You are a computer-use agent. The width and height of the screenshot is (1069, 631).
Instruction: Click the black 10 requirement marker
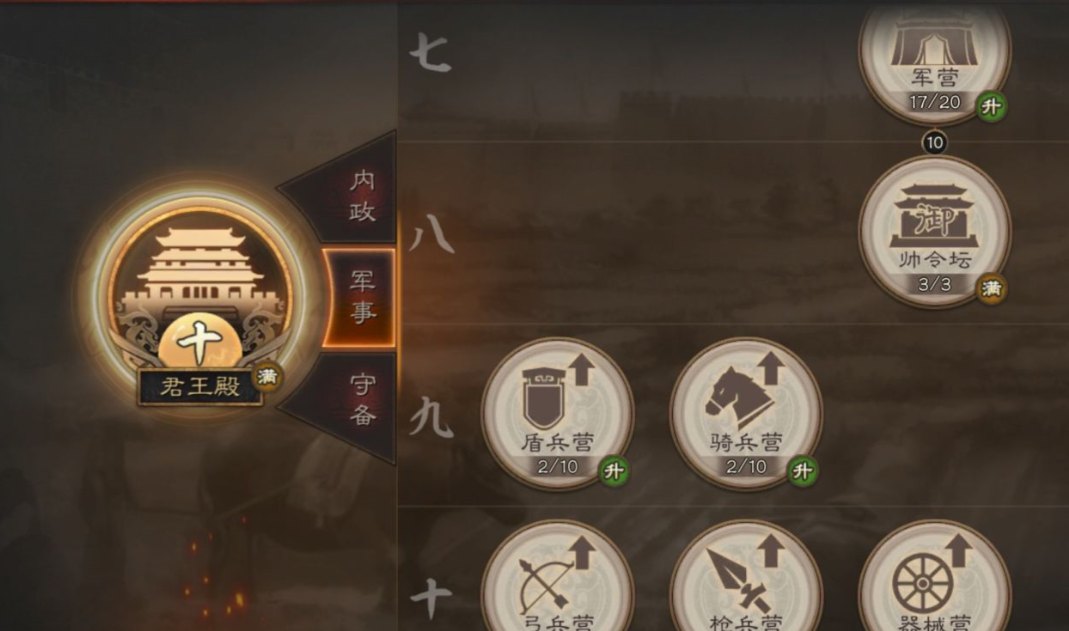pos(934,142)
